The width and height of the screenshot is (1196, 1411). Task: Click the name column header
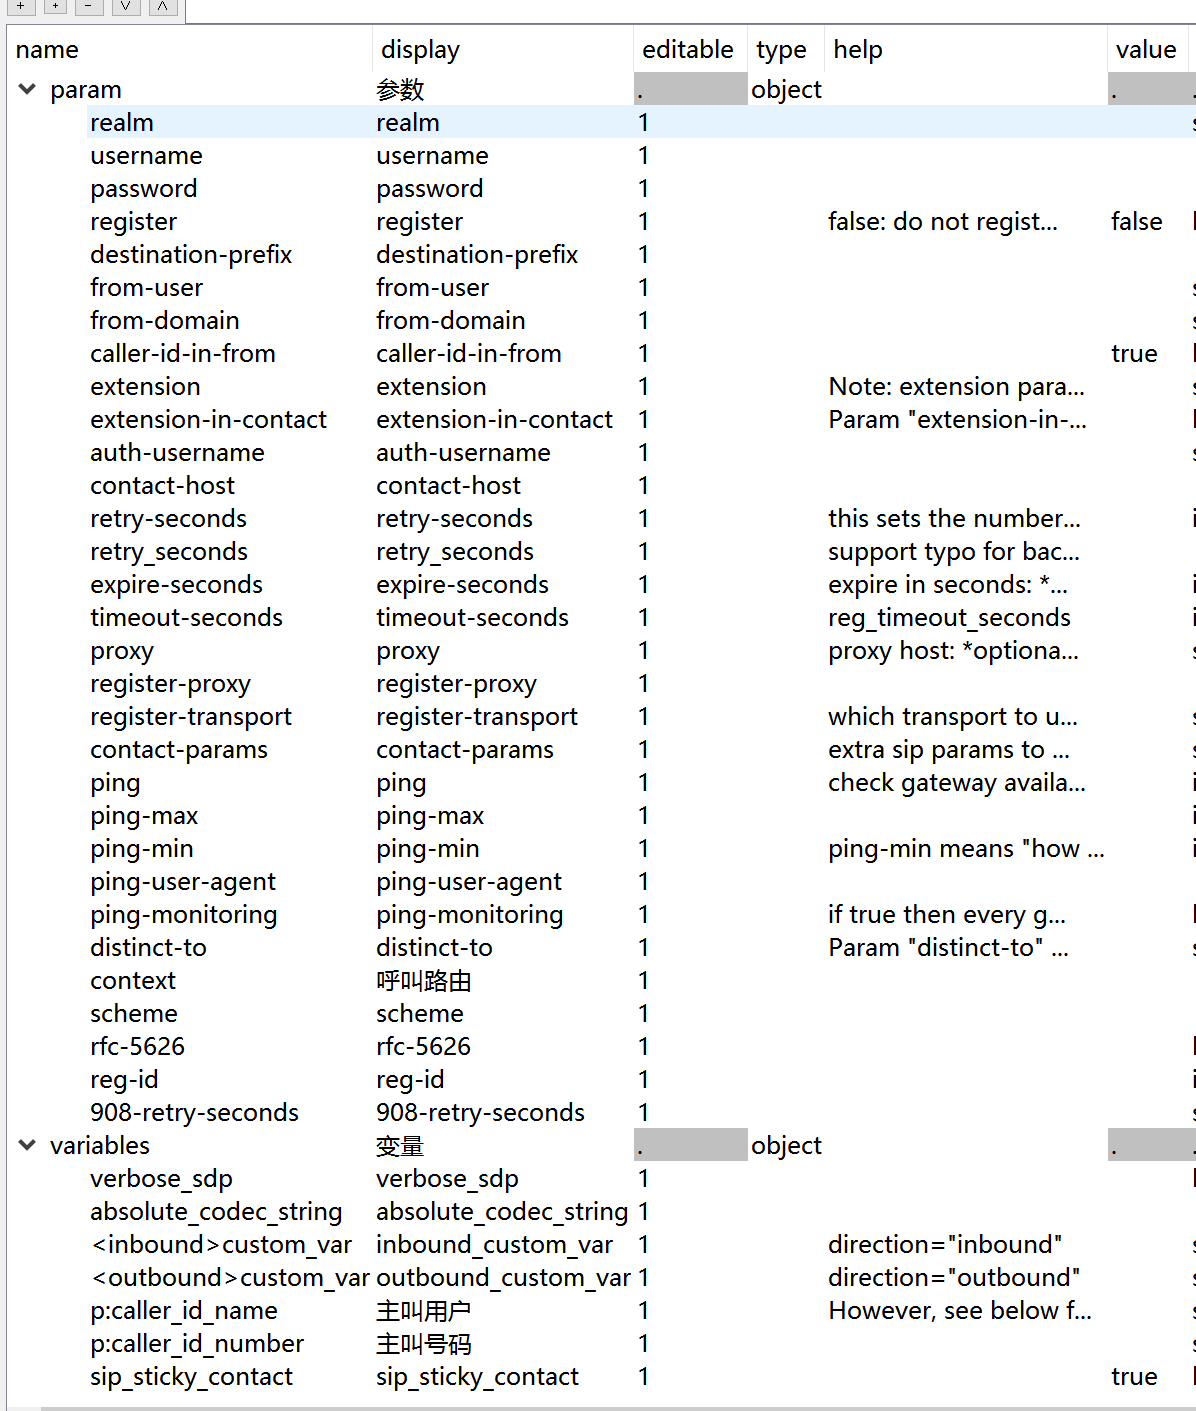tap(47, 50)
